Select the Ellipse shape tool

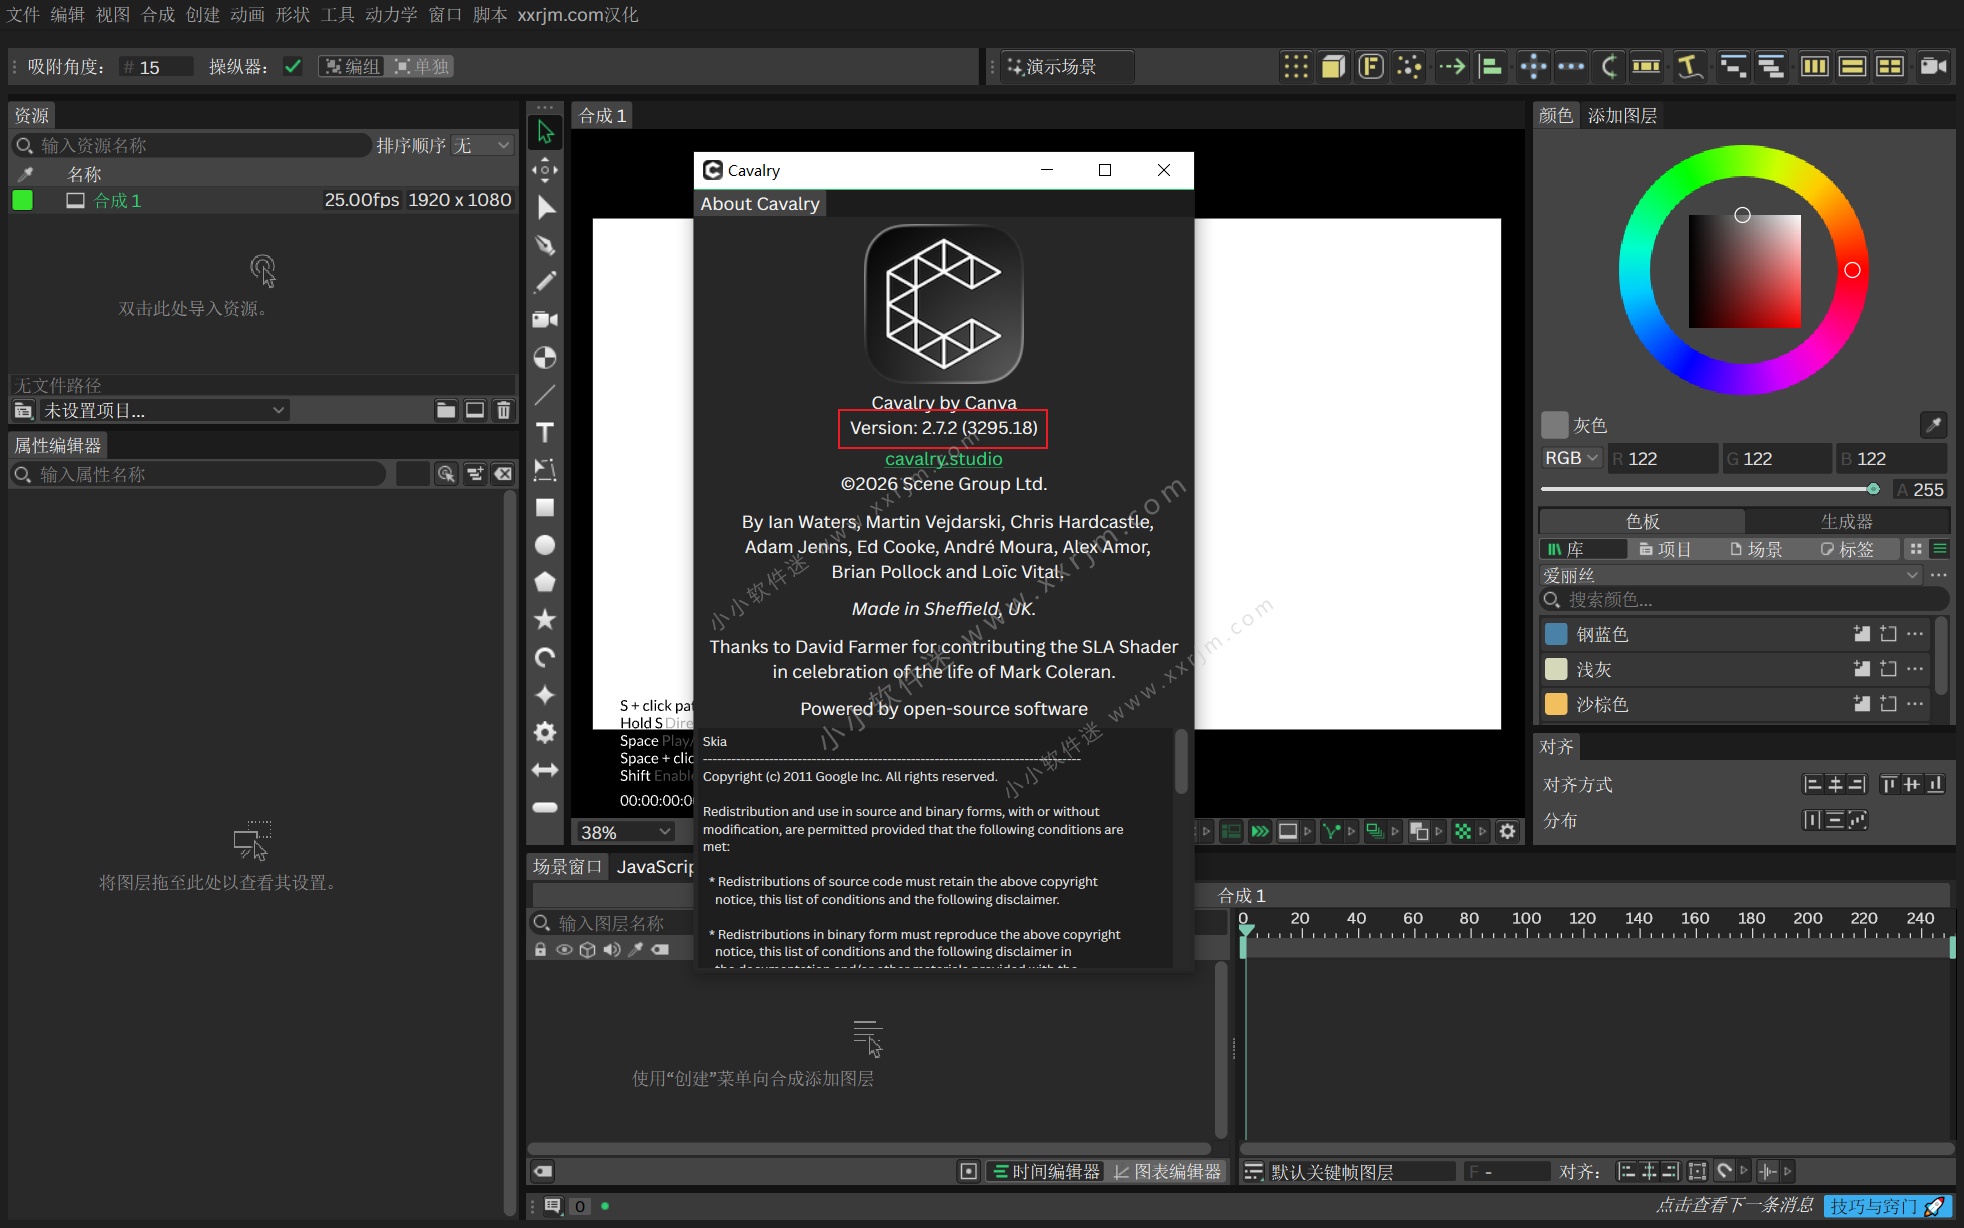545,545
